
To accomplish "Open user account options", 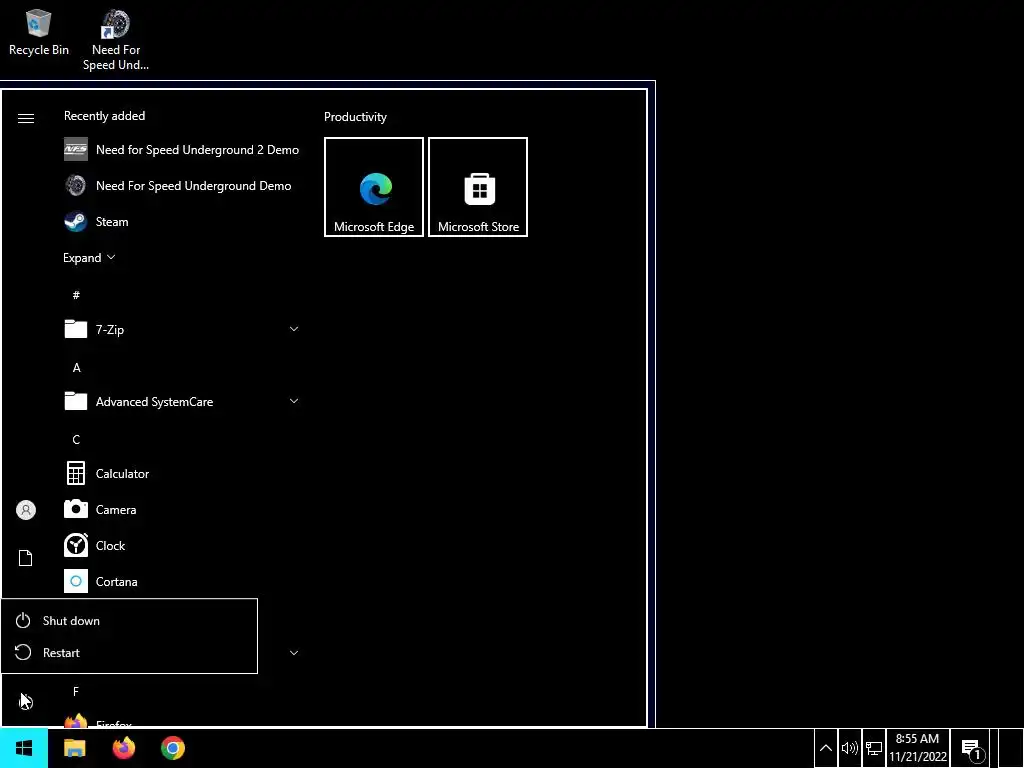I will point(25,510).
